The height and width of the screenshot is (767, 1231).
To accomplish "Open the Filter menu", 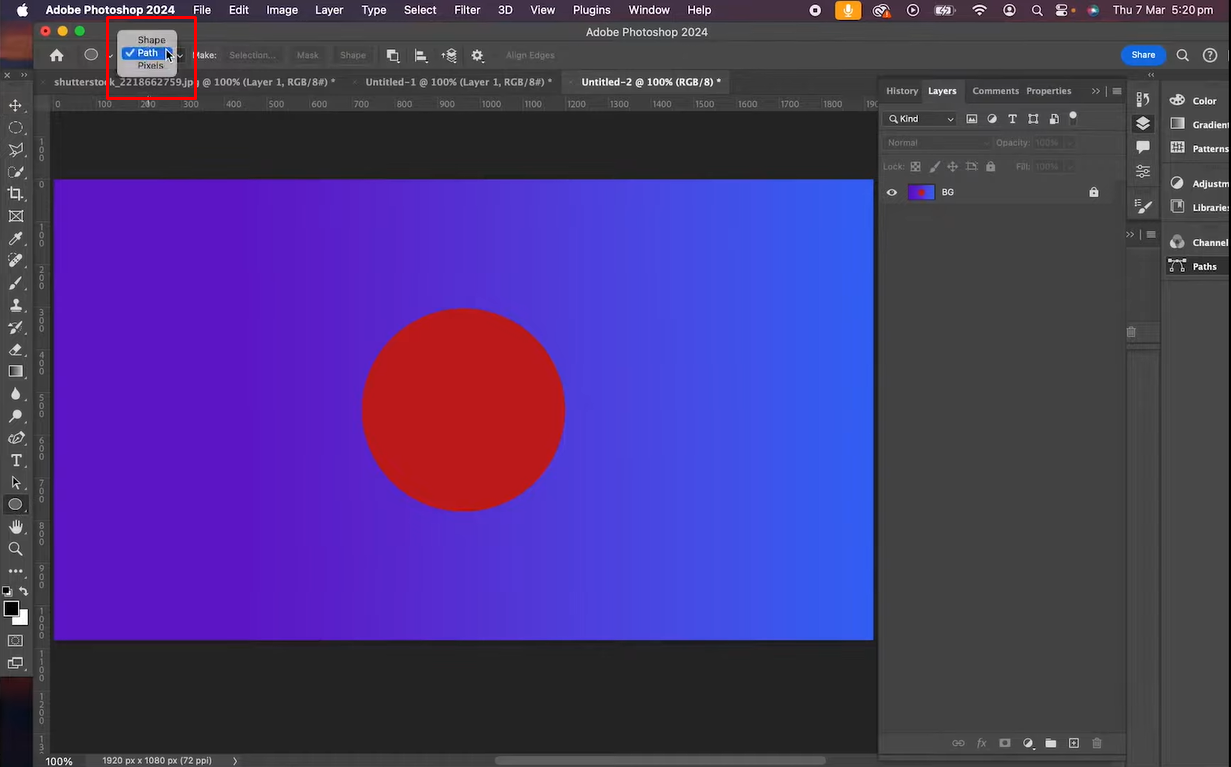I will click(466, 10).
